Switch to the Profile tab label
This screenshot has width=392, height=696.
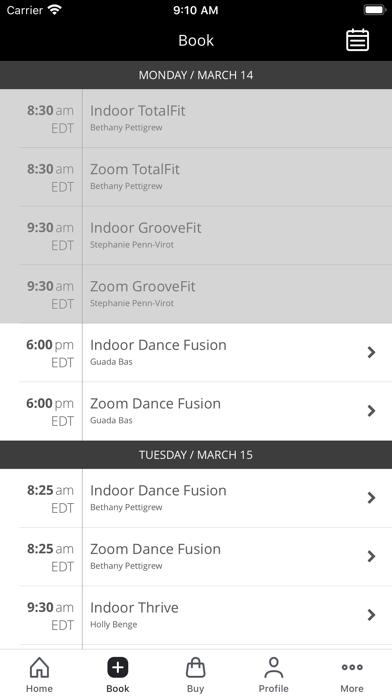tap(273, 688)
